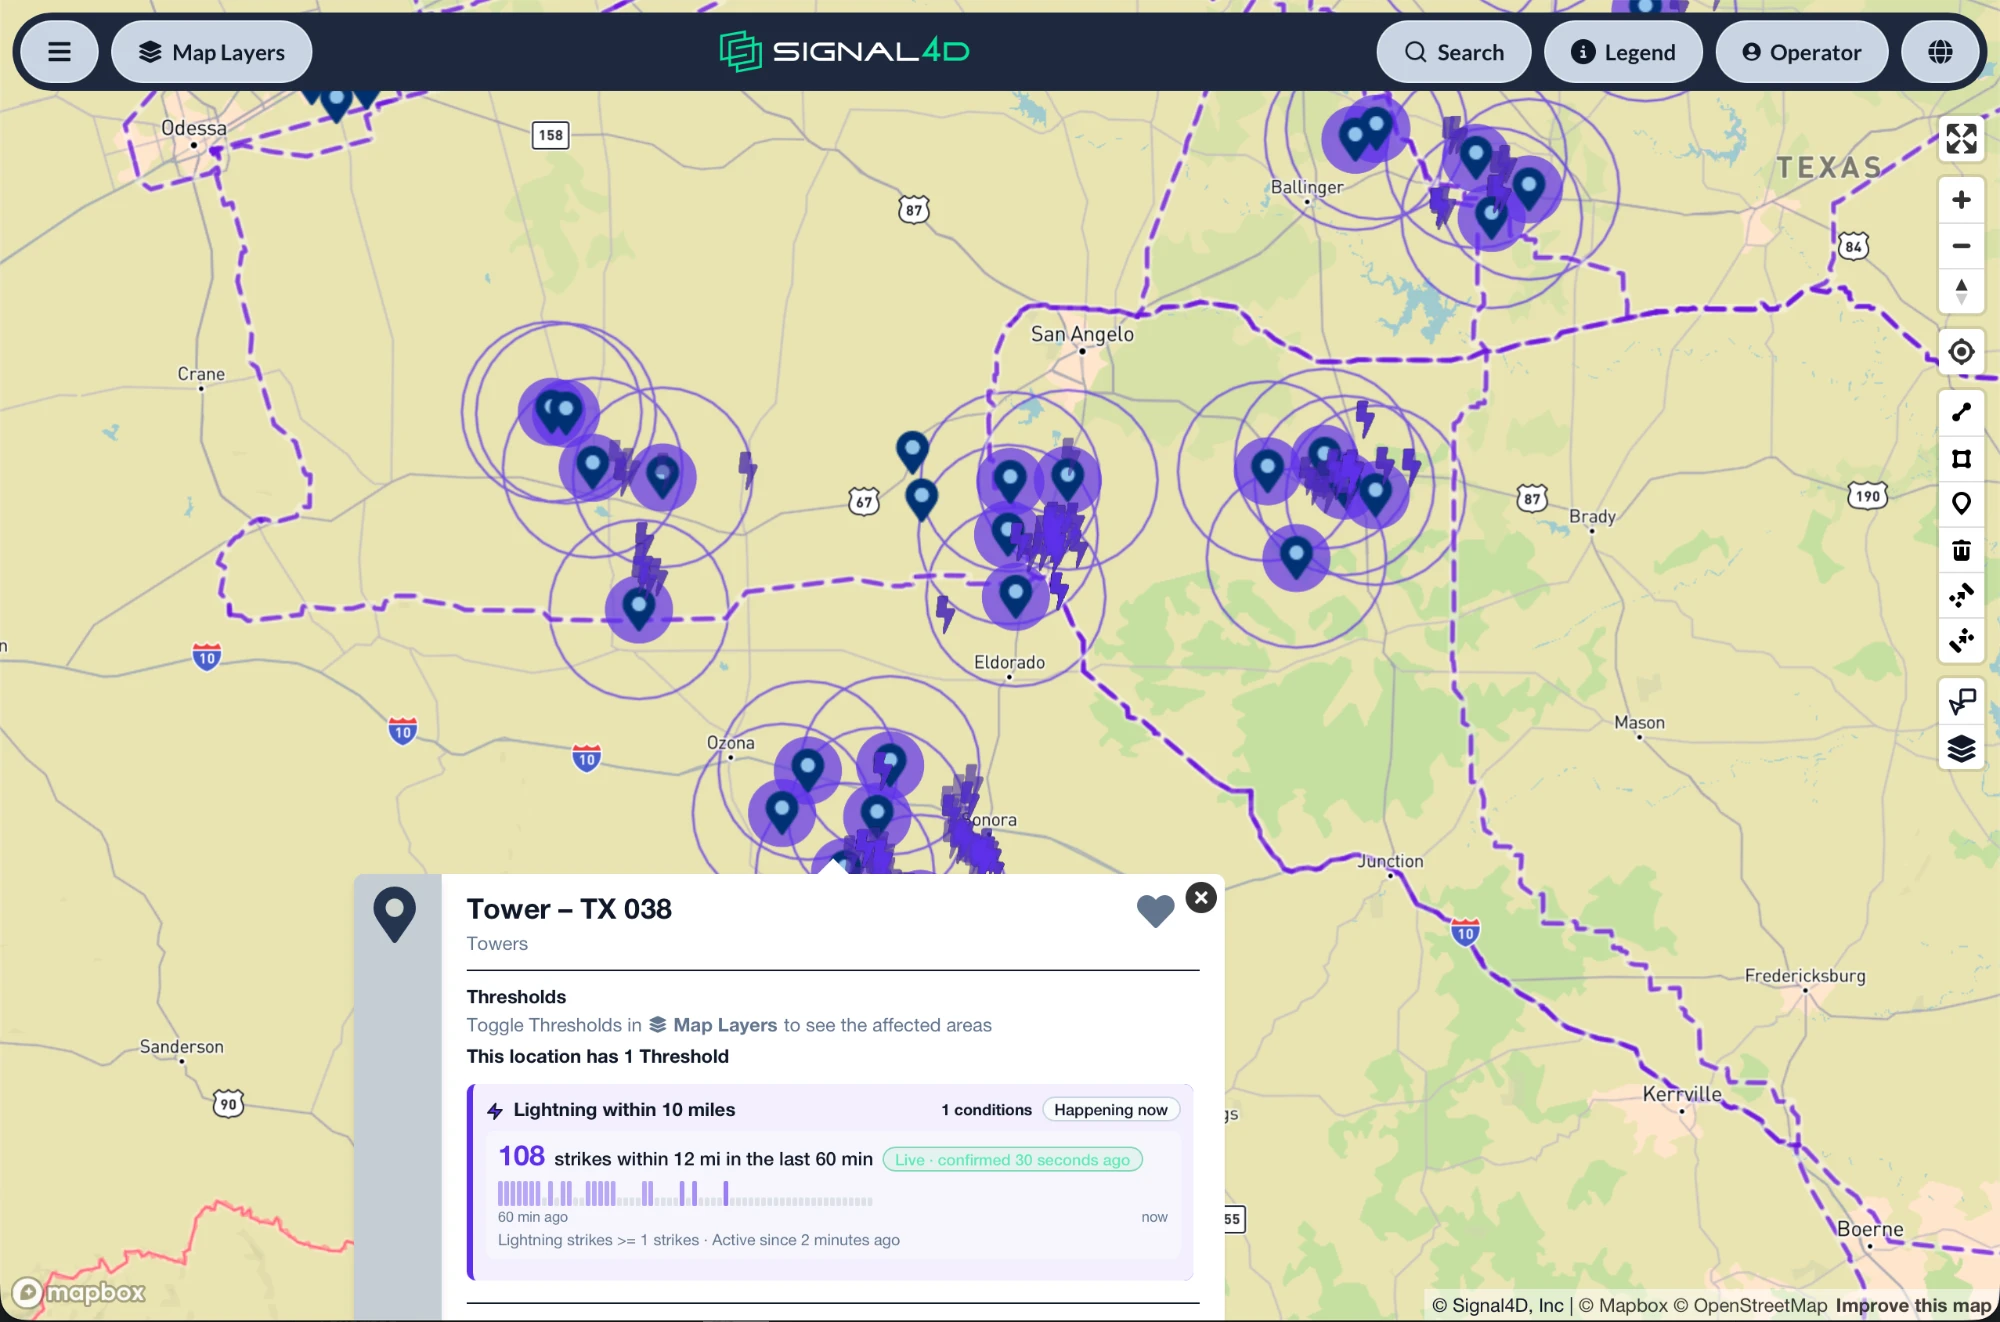Image resolution: width=2000 pixels, height=1322 pixels.
Task: Open the layers stack control
Action: click(1961, 748)
